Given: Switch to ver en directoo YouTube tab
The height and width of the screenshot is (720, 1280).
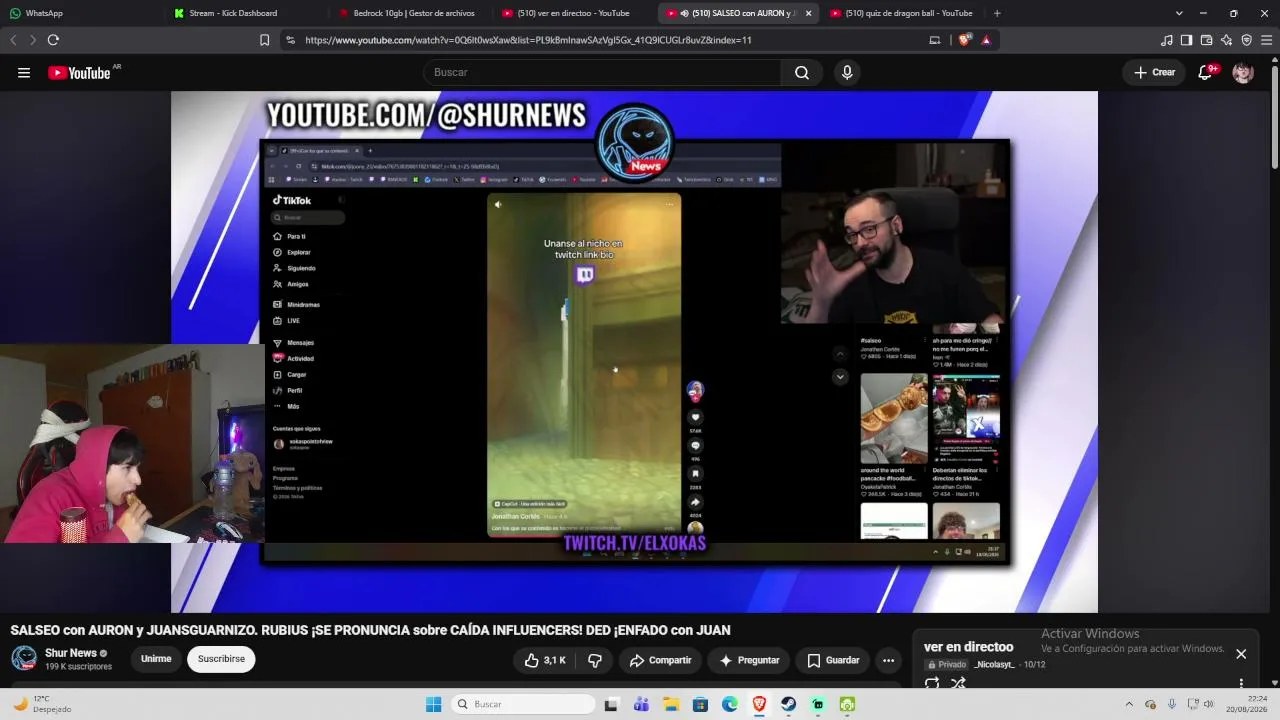Looking at the screenshot, I should tap(575, 13).
